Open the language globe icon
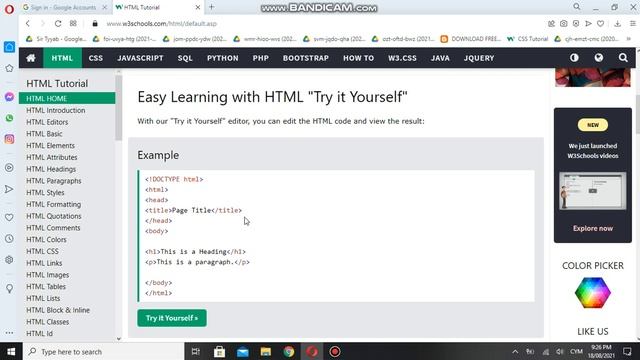The height and width of the screenshot is (360, 640). click(599, 58)
